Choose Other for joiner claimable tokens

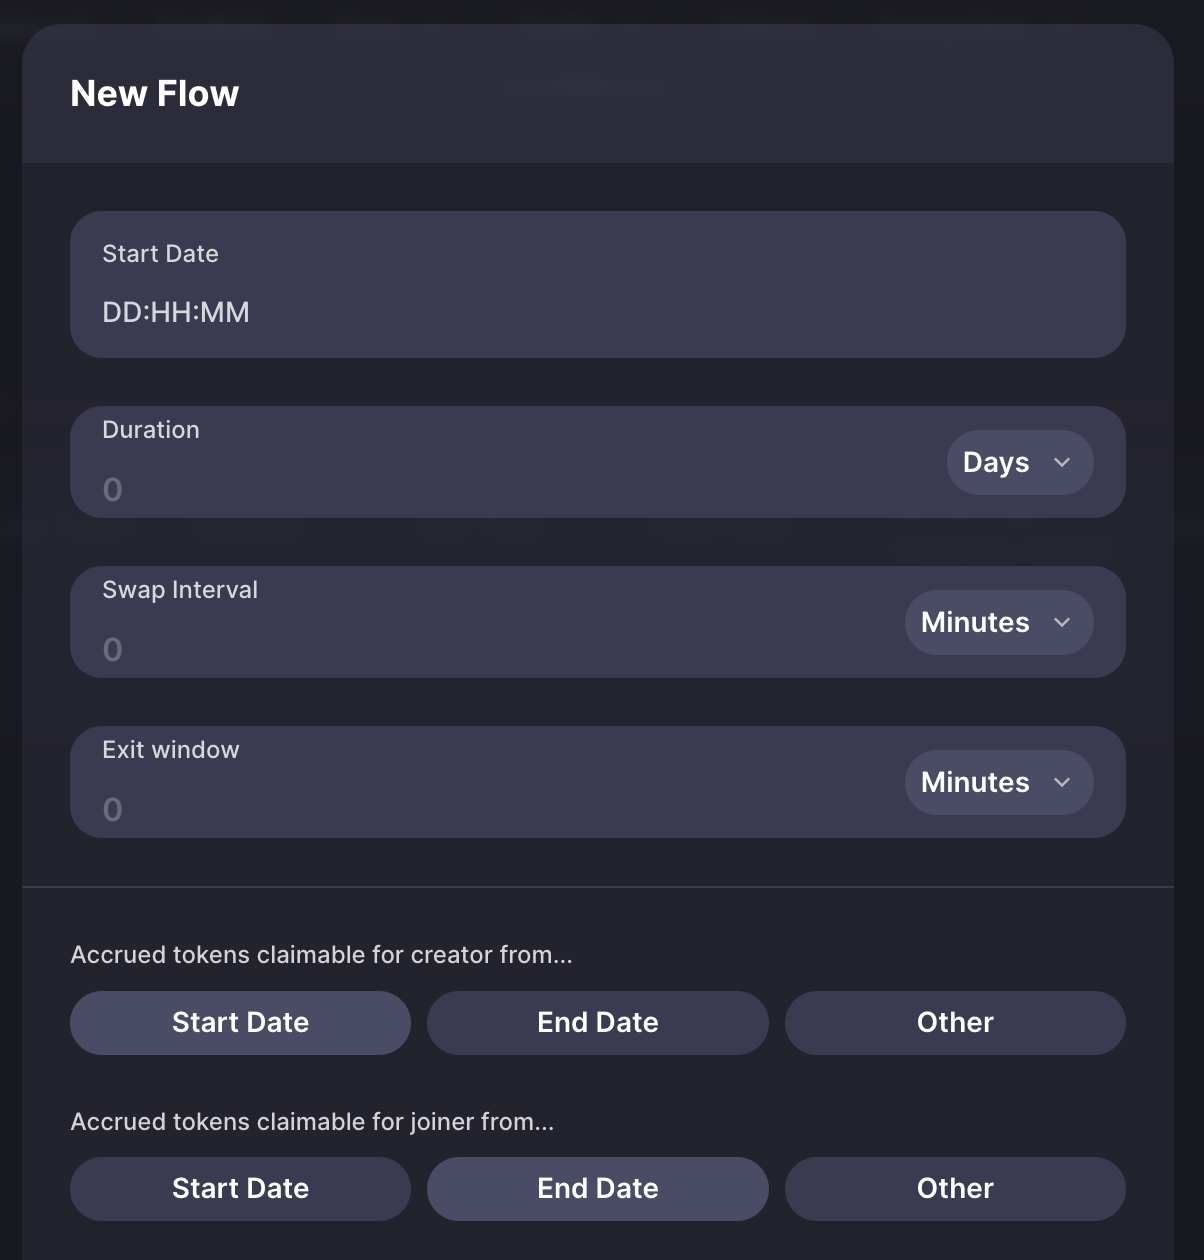click(x=955, y=1188)
